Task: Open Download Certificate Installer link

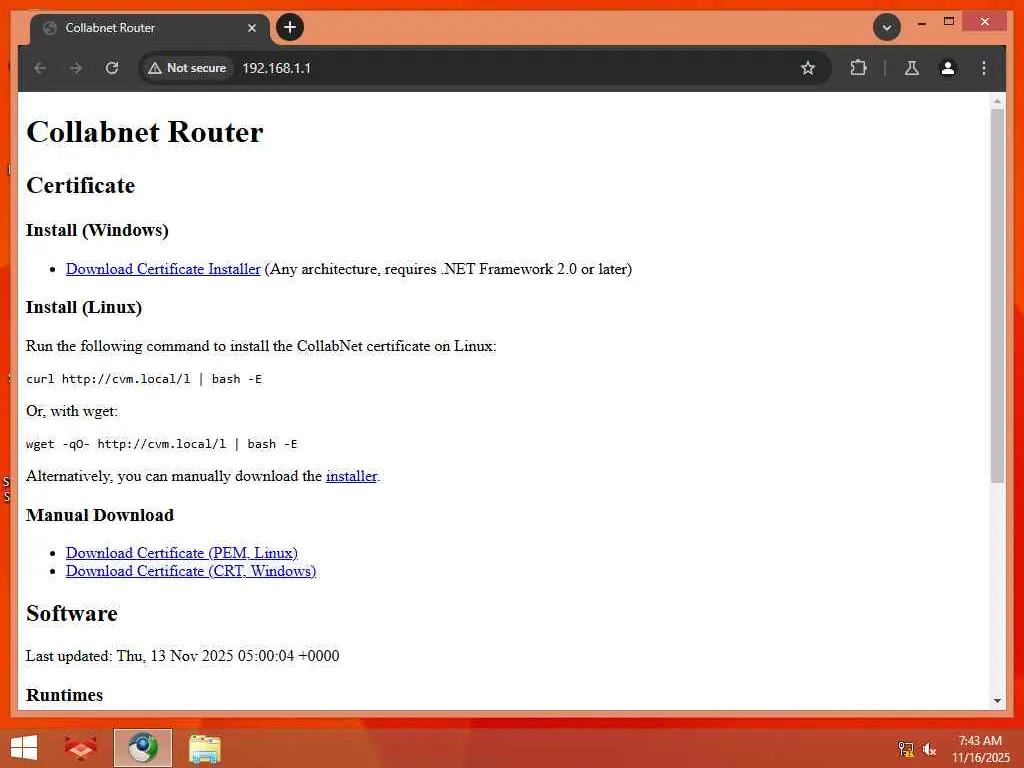Action: pyautogui.click(x=163, y=269)
